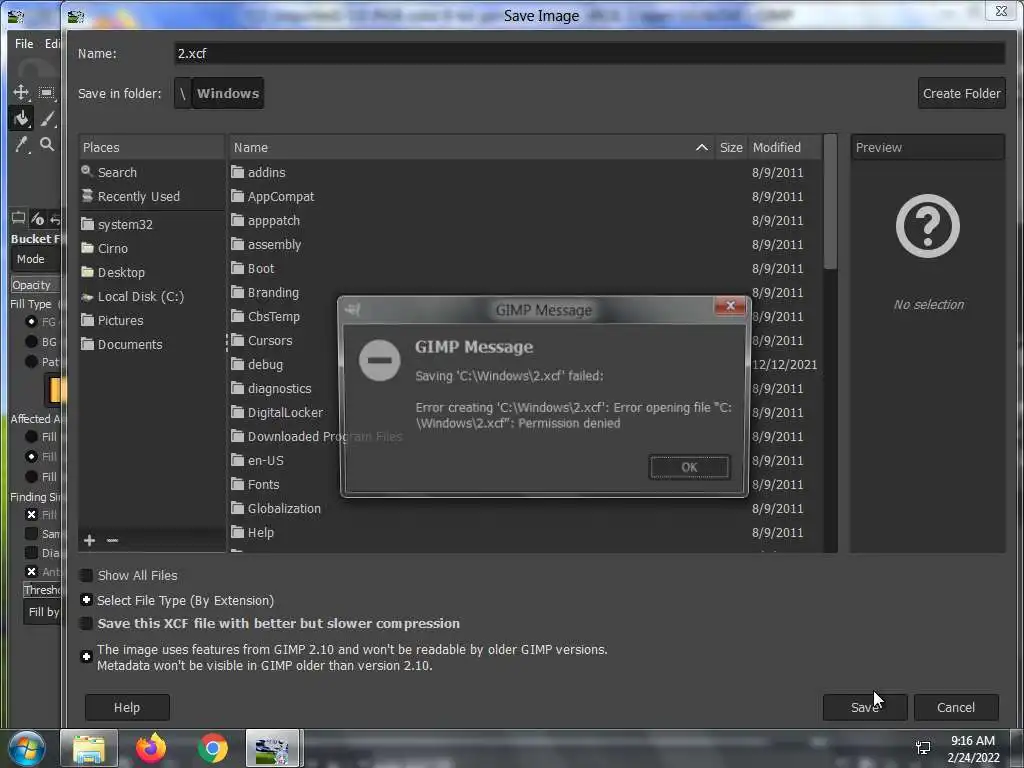Select the Bucket Fill tool
Viewport: 1024px width, 768px height.
[x=21, y=118]
